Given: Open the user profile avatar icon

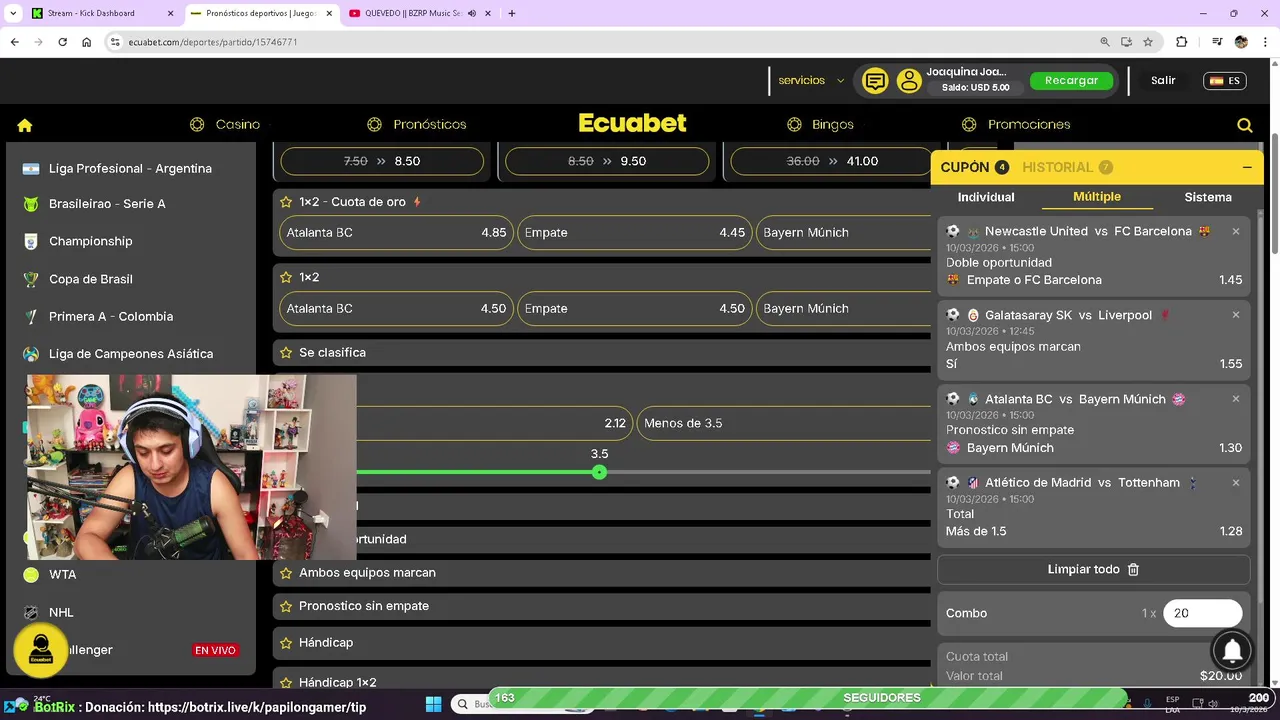Looking at the screenshot, I should pyautogui.click(x=909, y=81).
